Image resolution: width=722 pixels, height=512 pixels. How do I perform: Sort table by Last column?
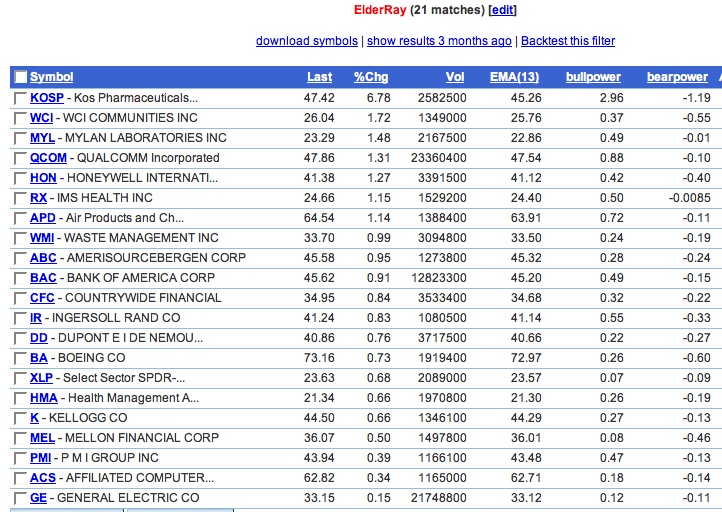point(320,77)
